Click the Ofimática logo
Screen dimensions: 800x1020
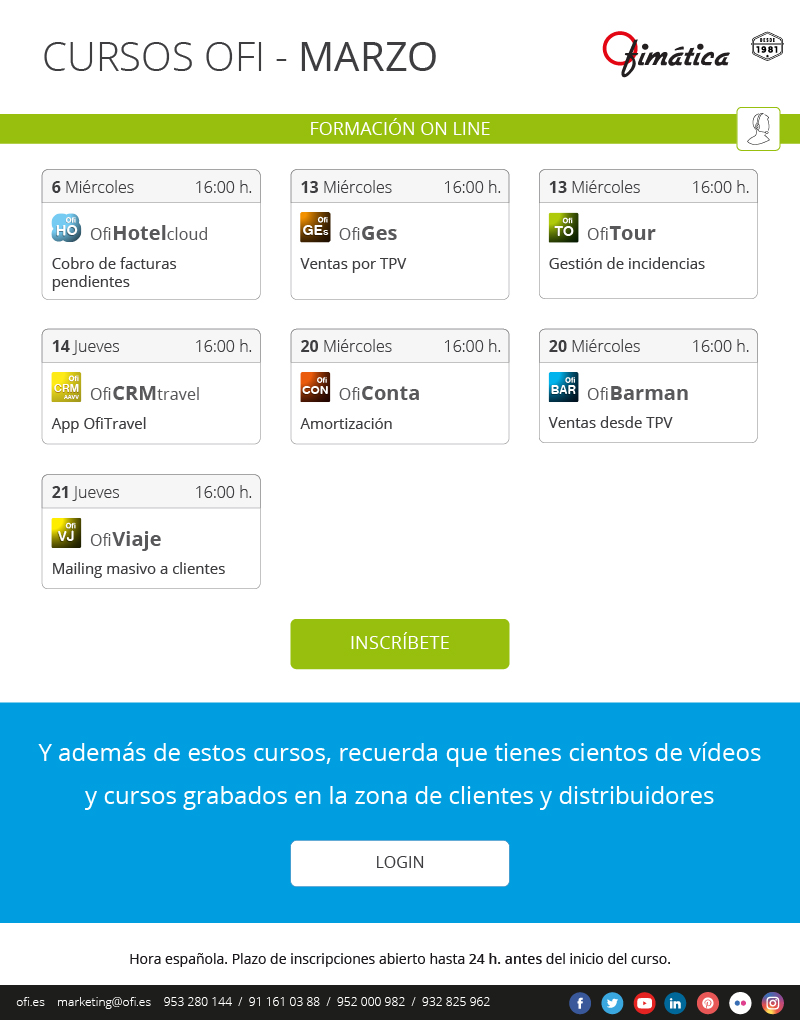pos(665,53)
